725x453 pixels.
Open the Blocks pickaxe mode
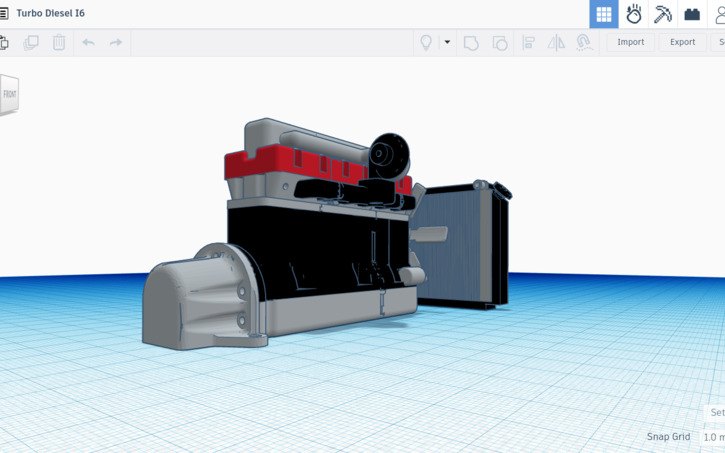(663, 14)
